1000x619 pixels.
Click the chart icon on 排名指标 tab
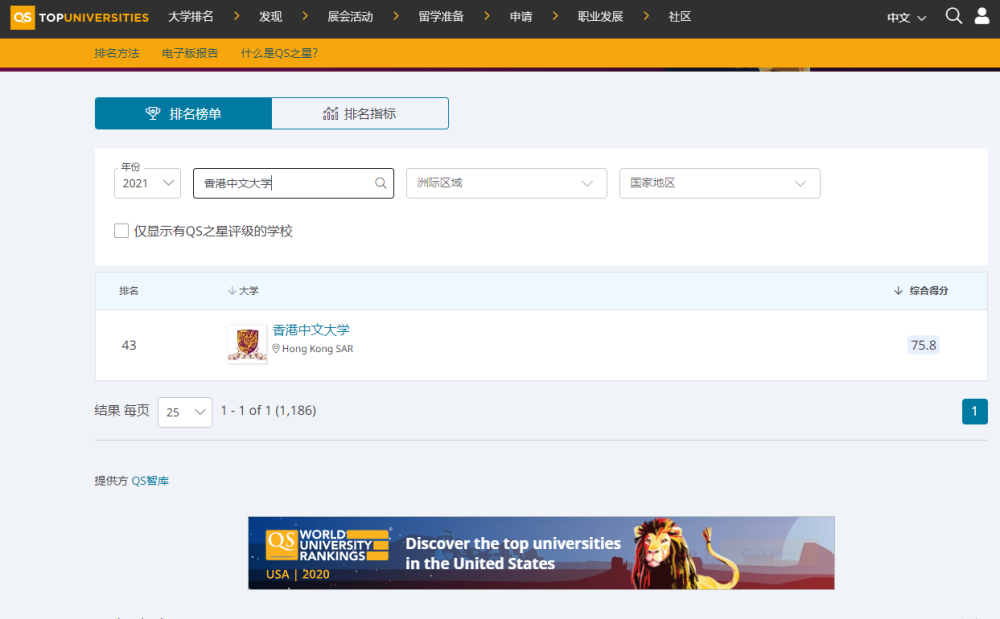click(330, 113)
